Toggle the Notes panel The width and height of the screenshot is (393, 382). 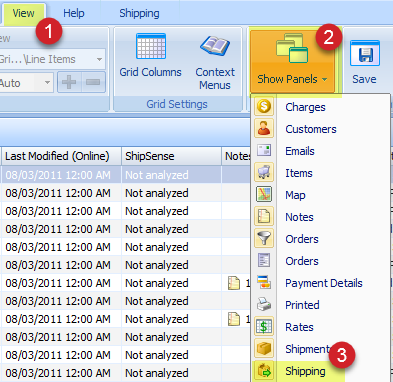point(299,217)
